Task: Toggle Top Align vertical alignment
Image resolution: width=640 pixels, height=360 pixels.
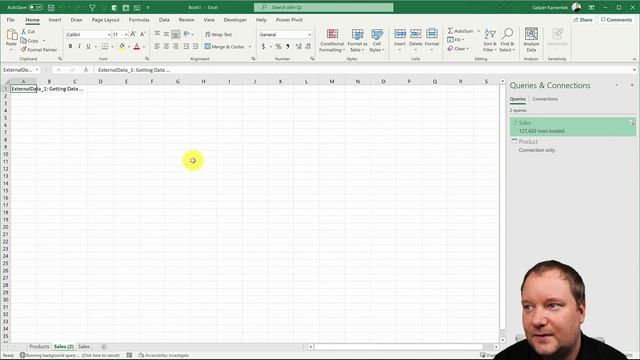Action: (x=157, y=34)
